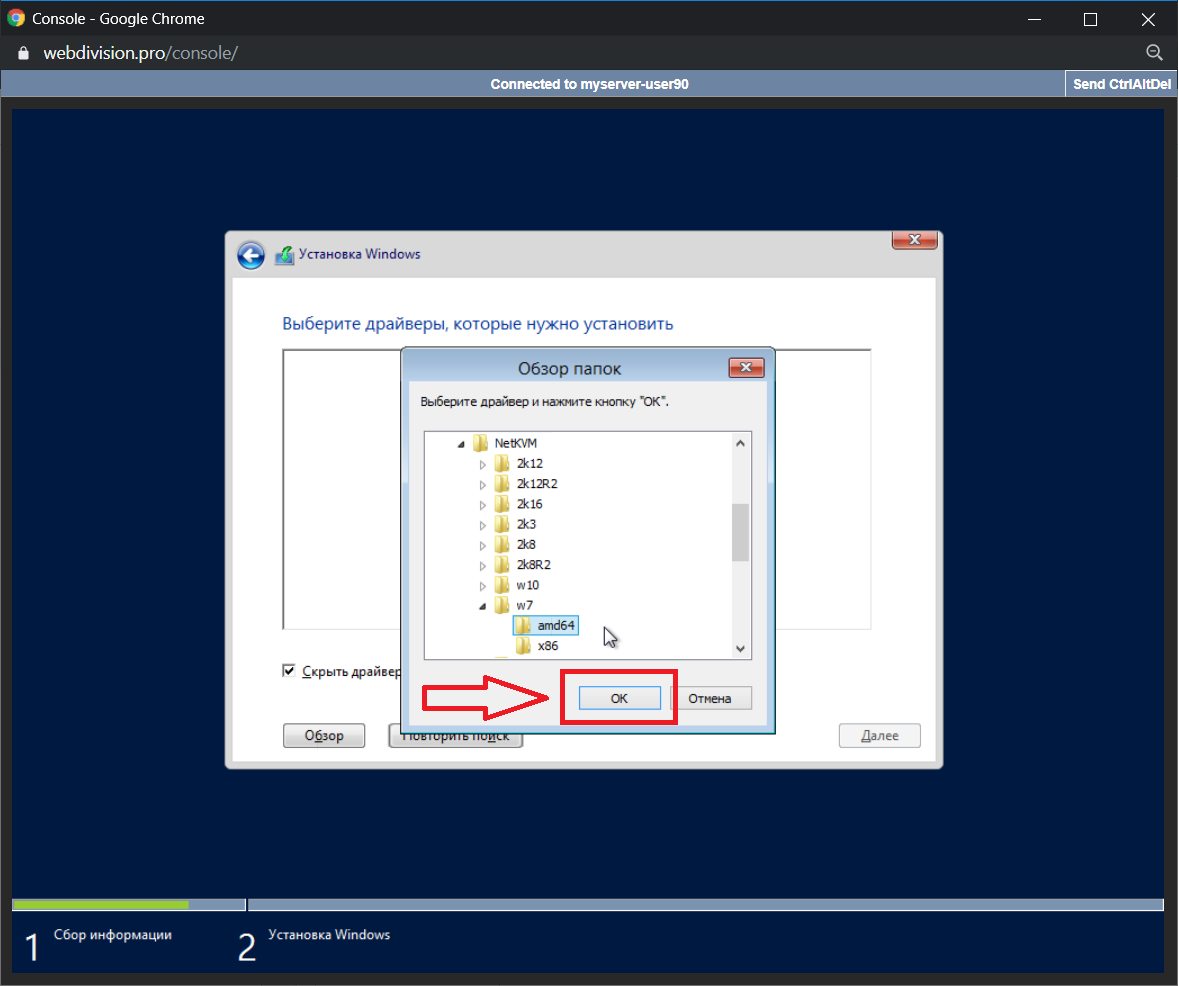Expand the 2k12 folder tree arrow

[x=482, y=464]
